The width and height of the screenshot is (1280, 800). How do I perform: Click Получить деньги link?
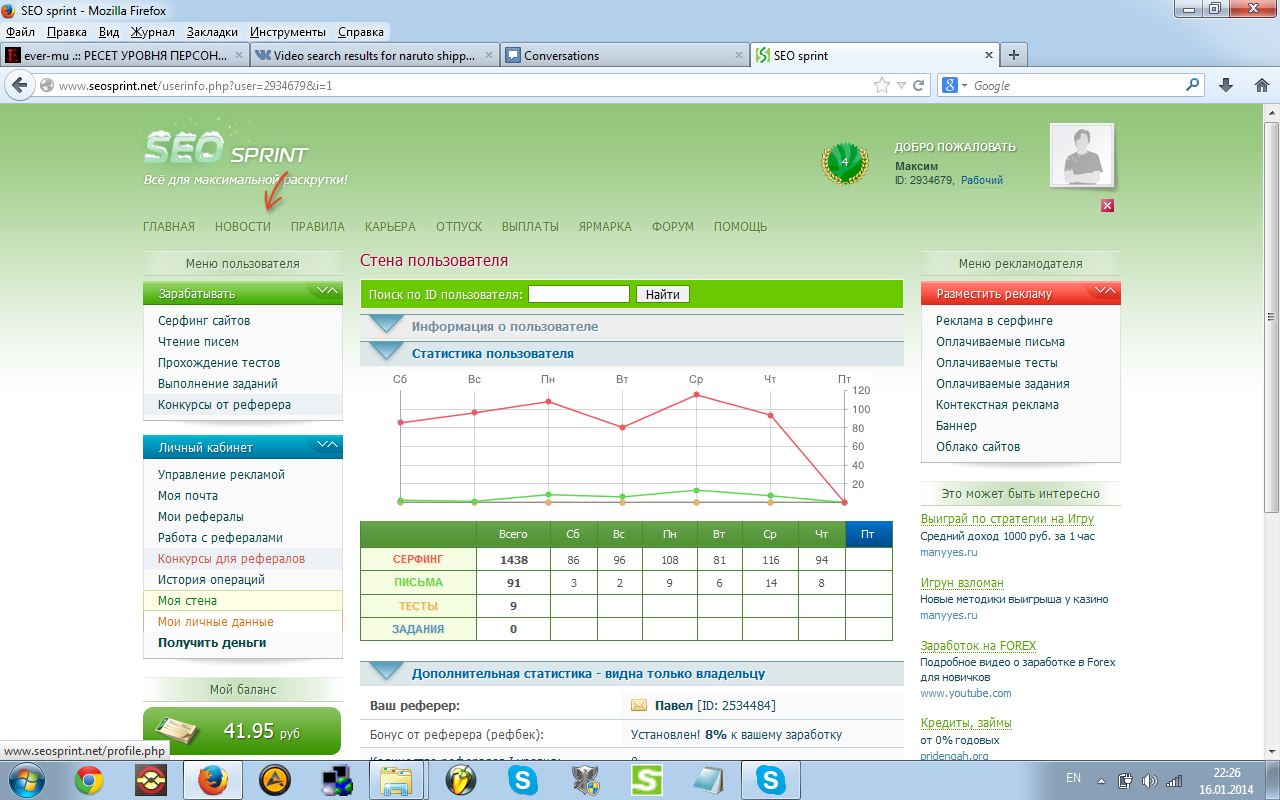(212, 643)
